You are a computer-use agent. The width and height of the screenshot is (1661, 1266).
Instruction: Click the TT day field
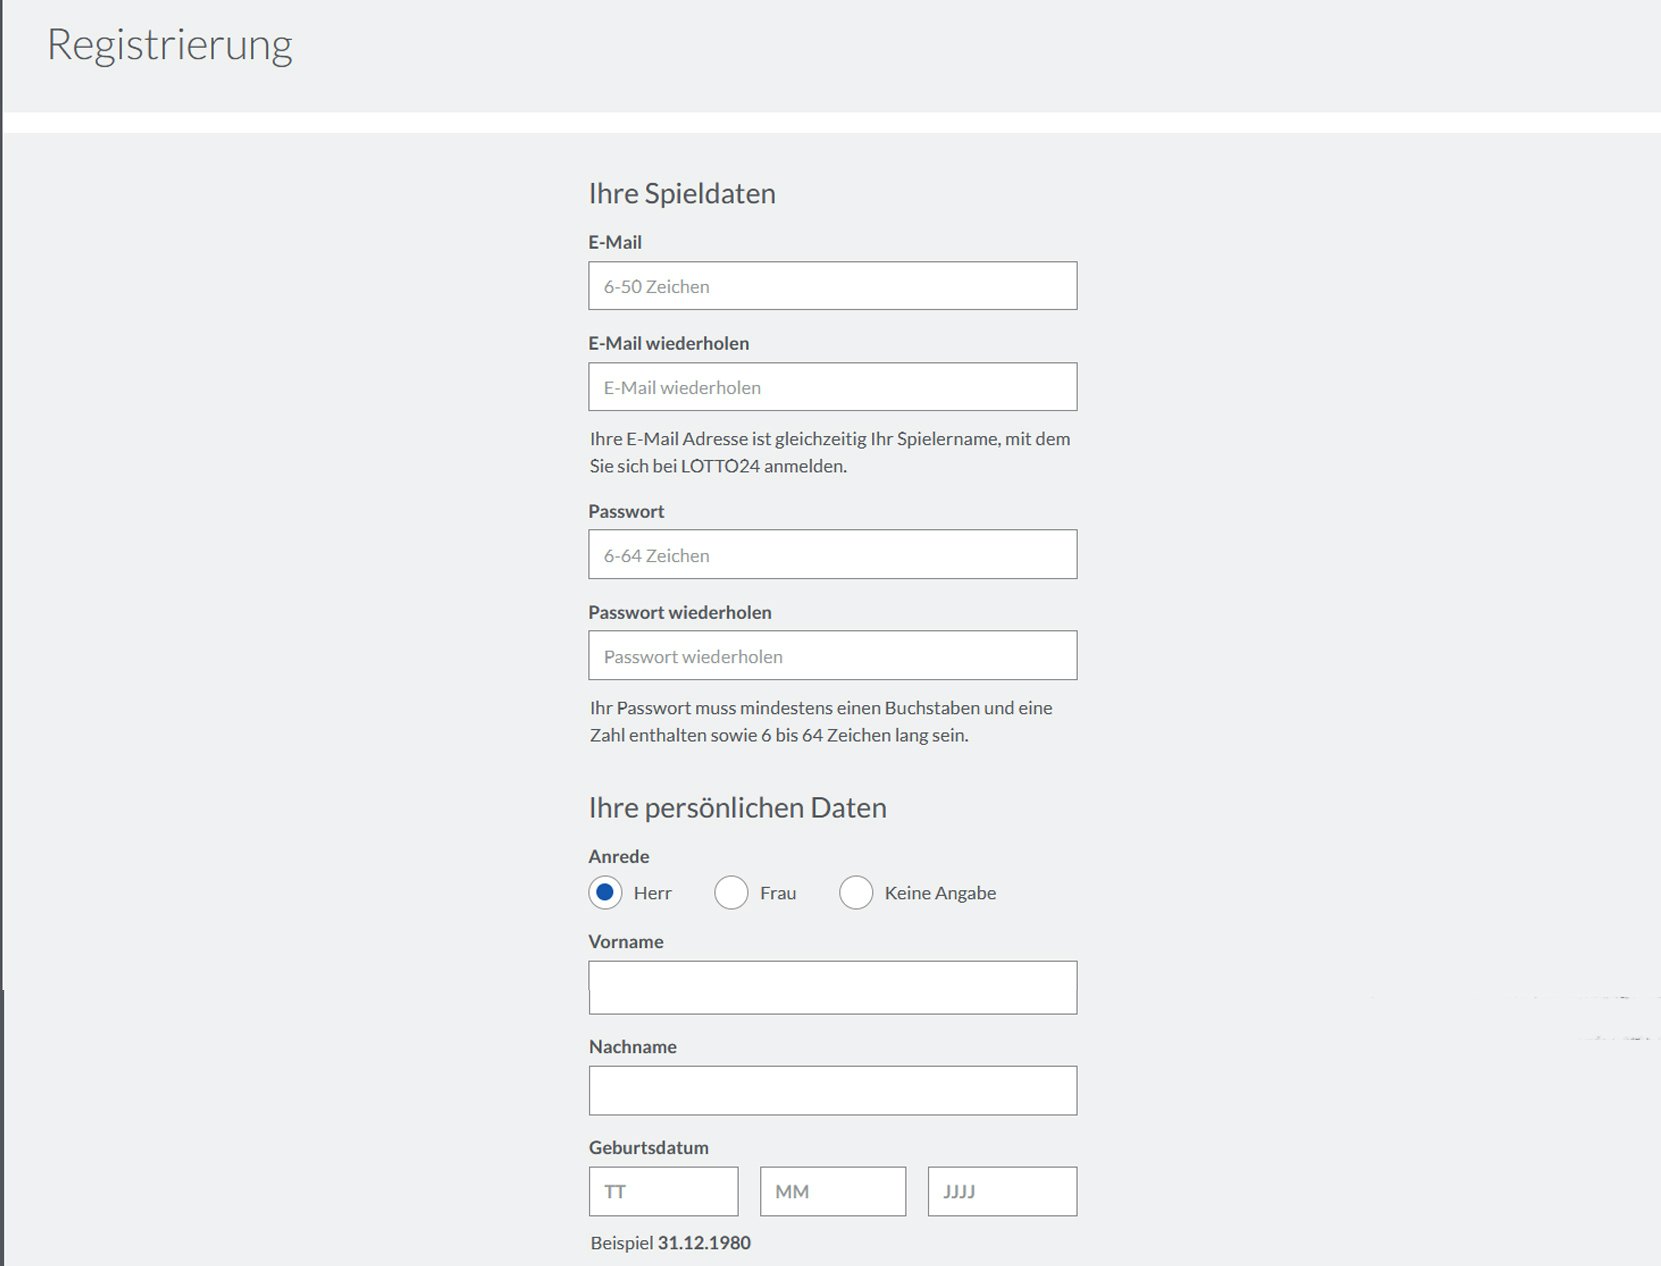[x=663, y=1192]
